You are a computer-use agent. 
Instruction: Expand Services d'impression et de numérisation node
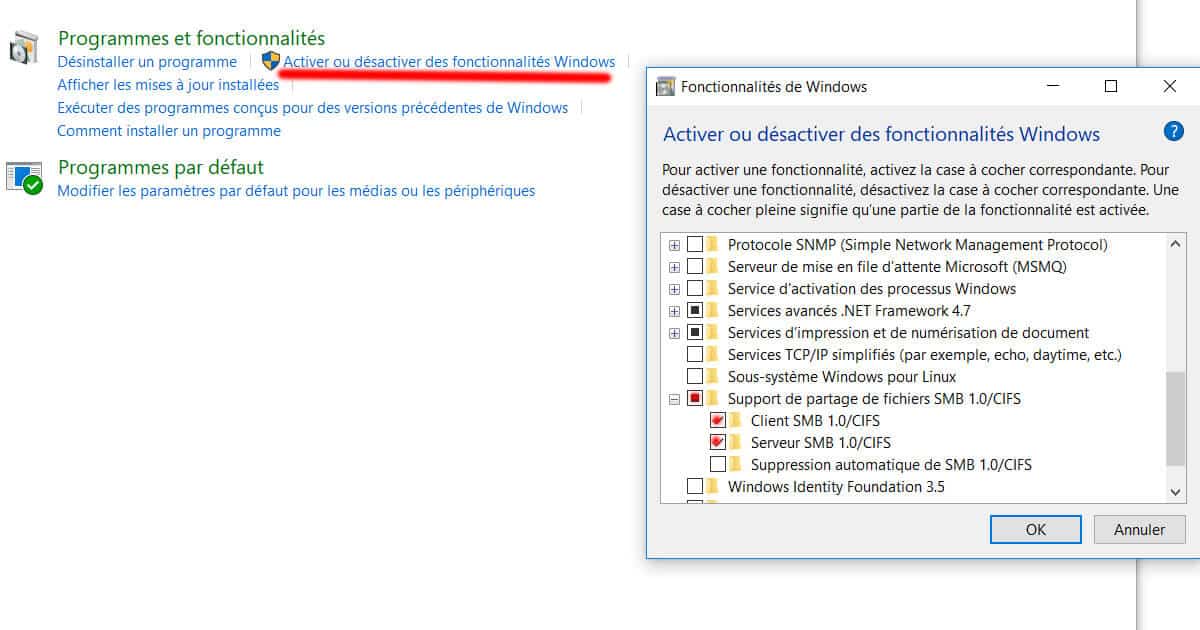(x=674, y=333)
